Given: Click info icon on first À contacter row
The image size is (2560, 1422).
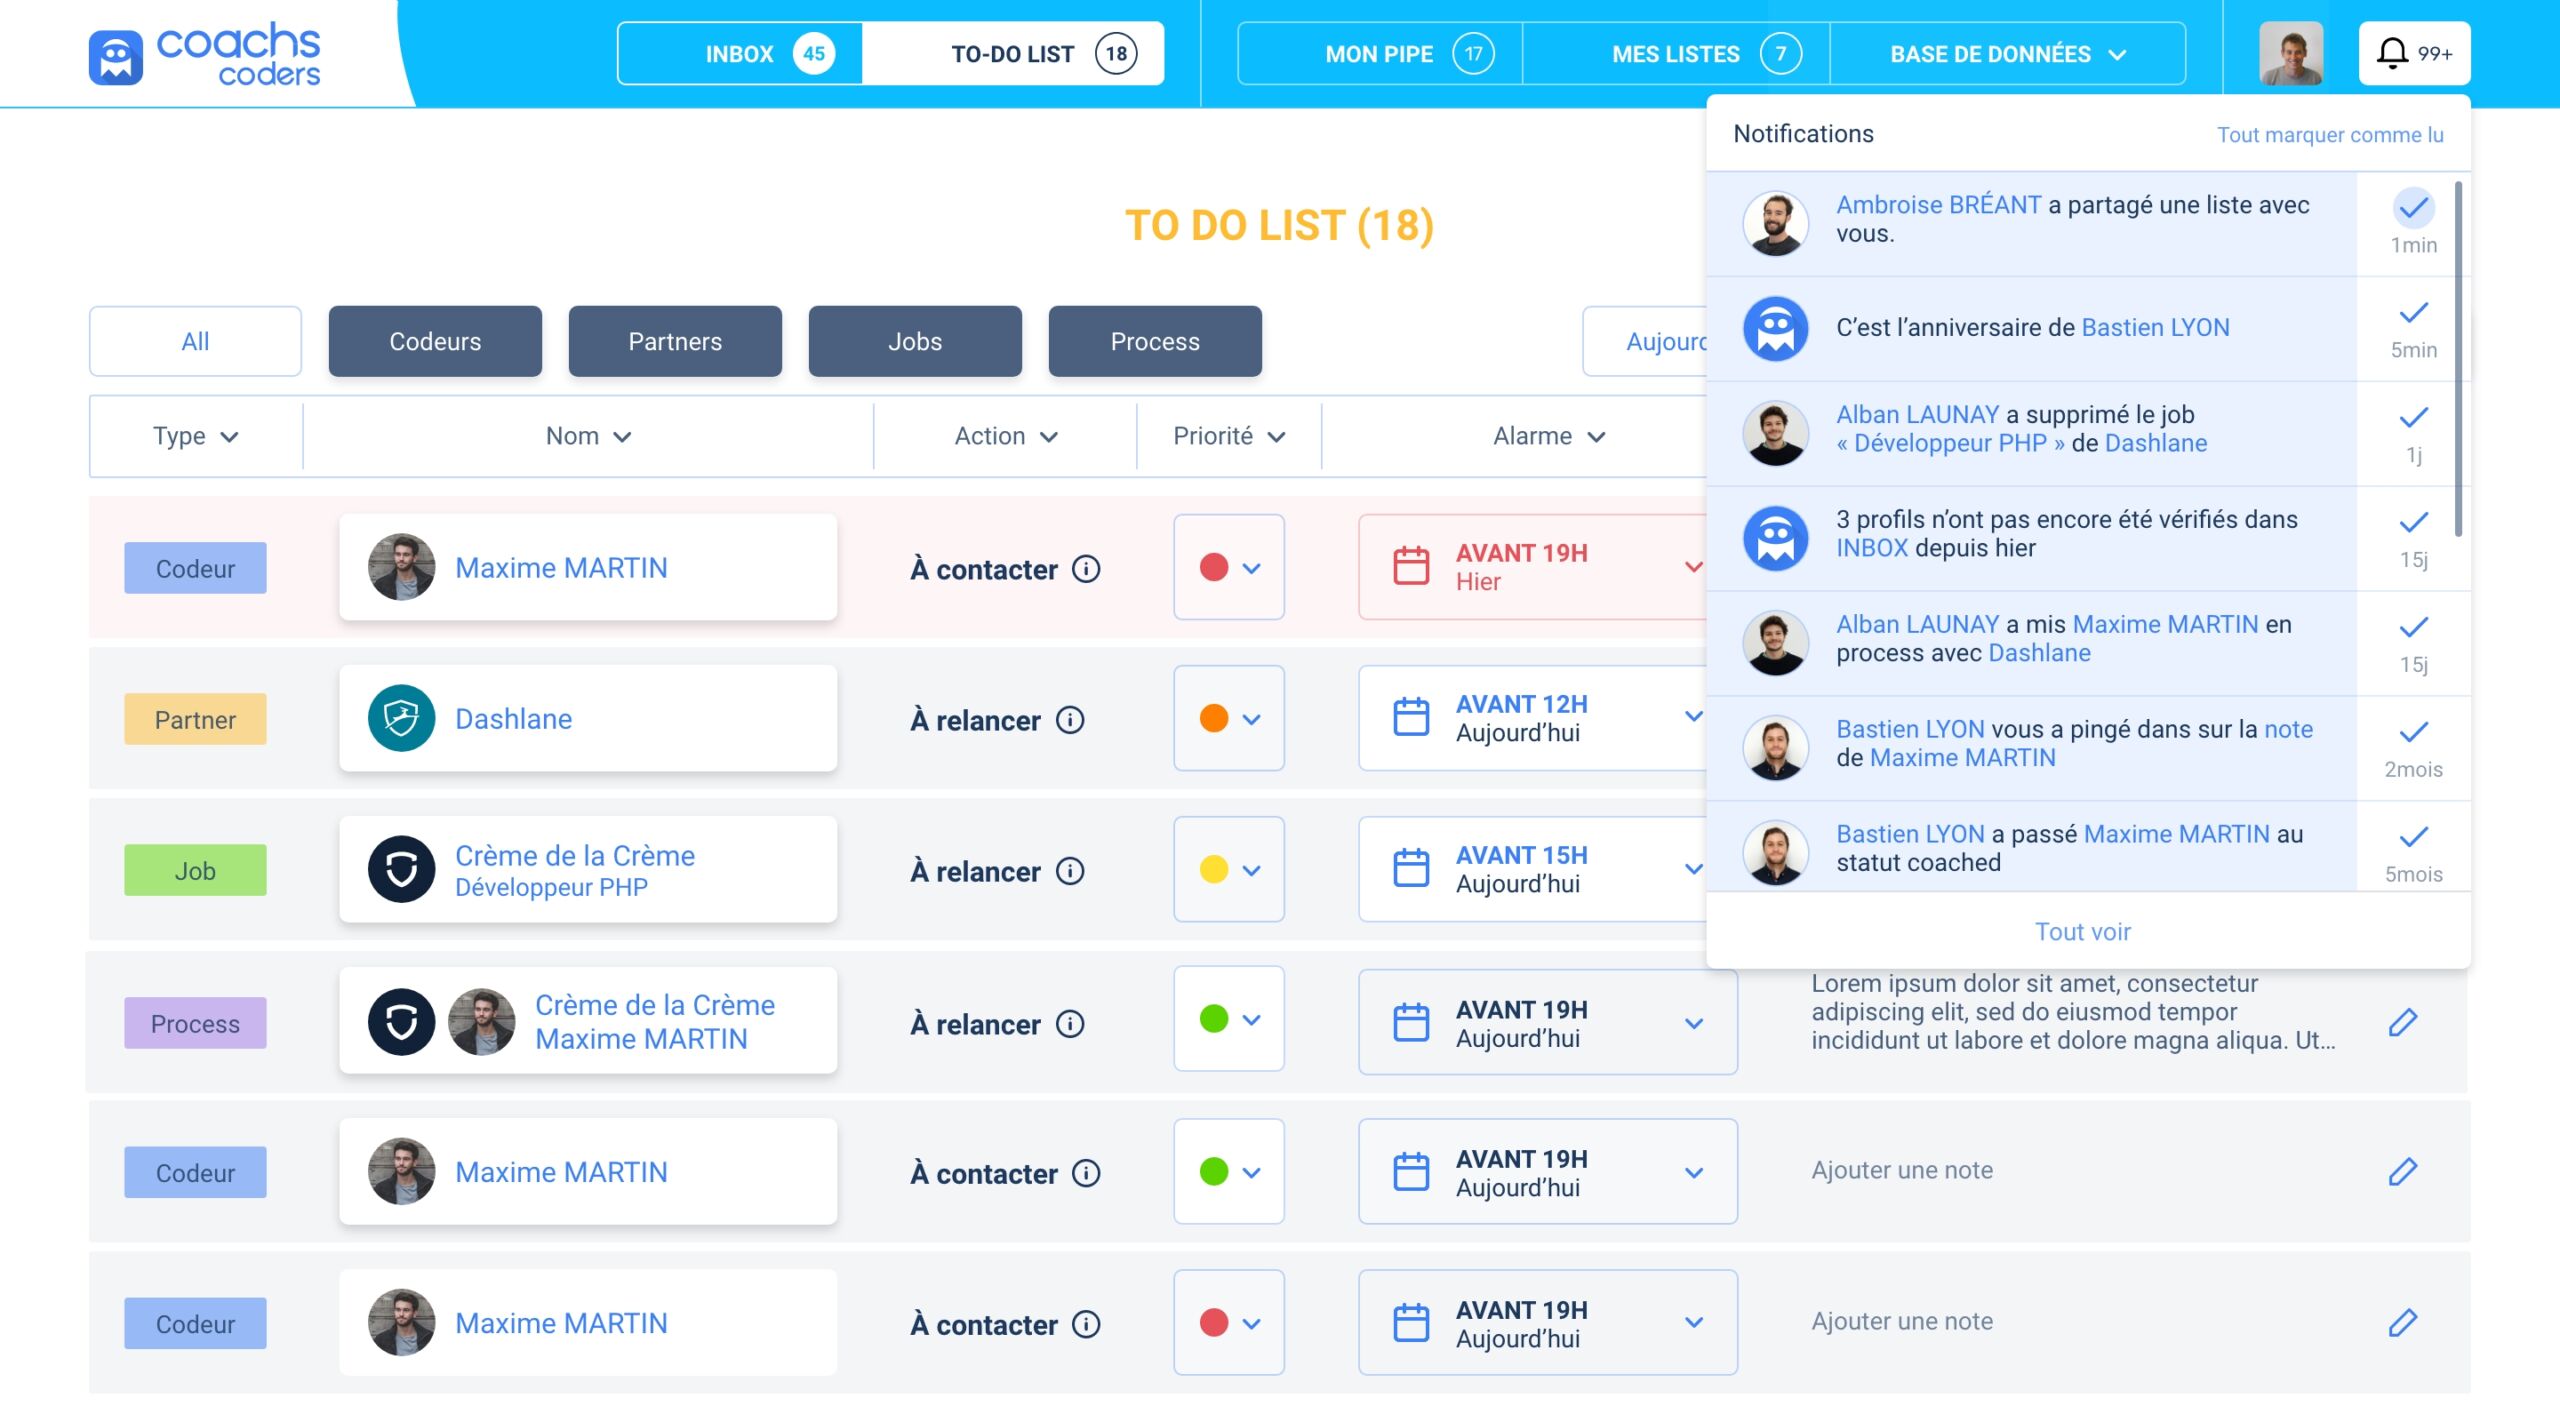Looking at the screenshot, I should point(1086,569).
